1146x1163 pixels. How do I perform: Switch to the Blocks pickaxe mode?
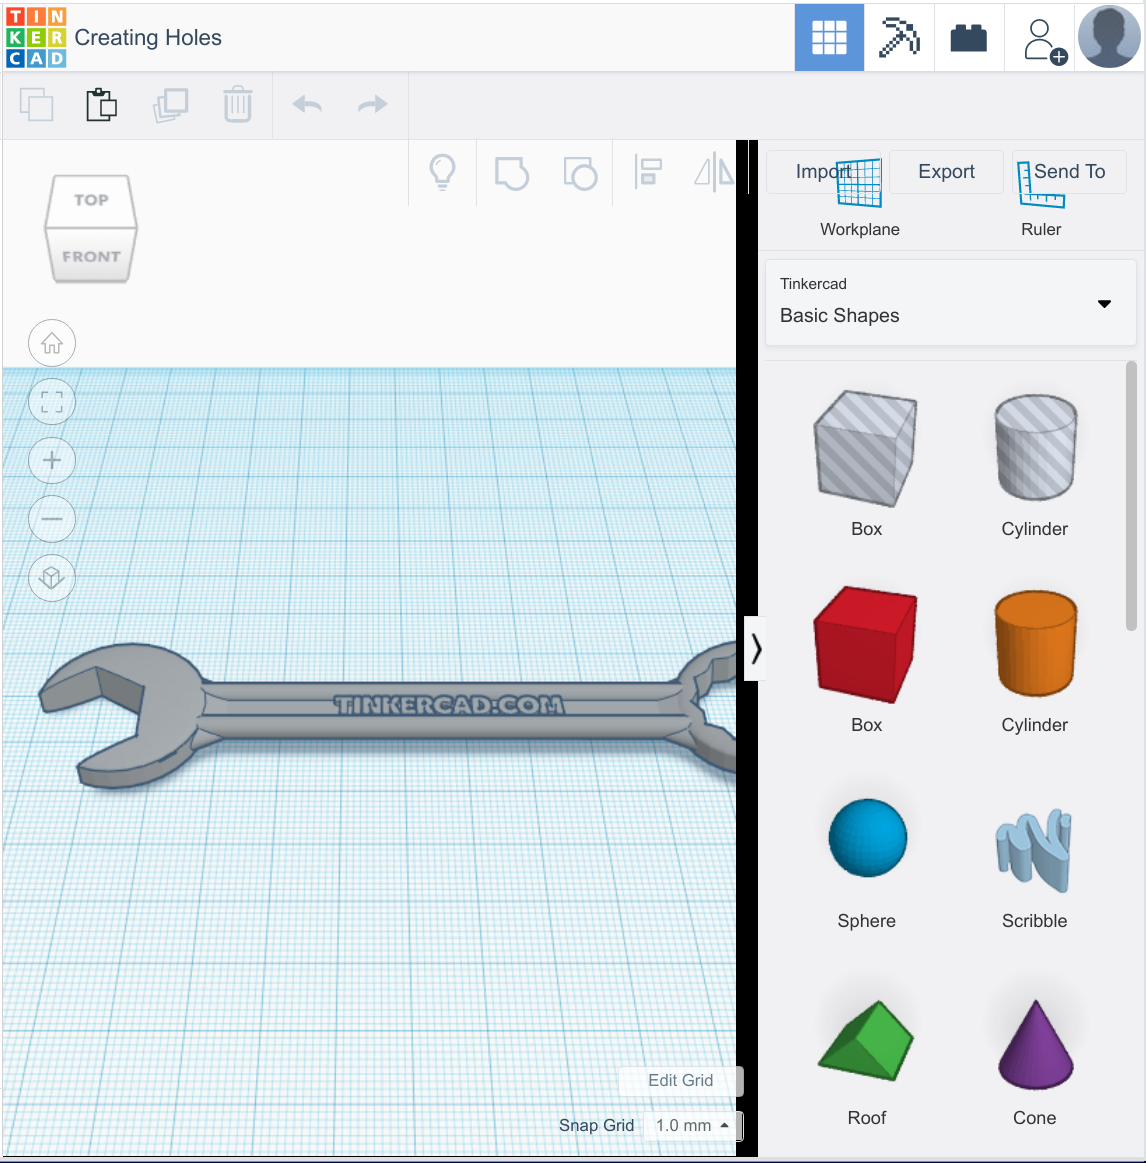point(899,37)
